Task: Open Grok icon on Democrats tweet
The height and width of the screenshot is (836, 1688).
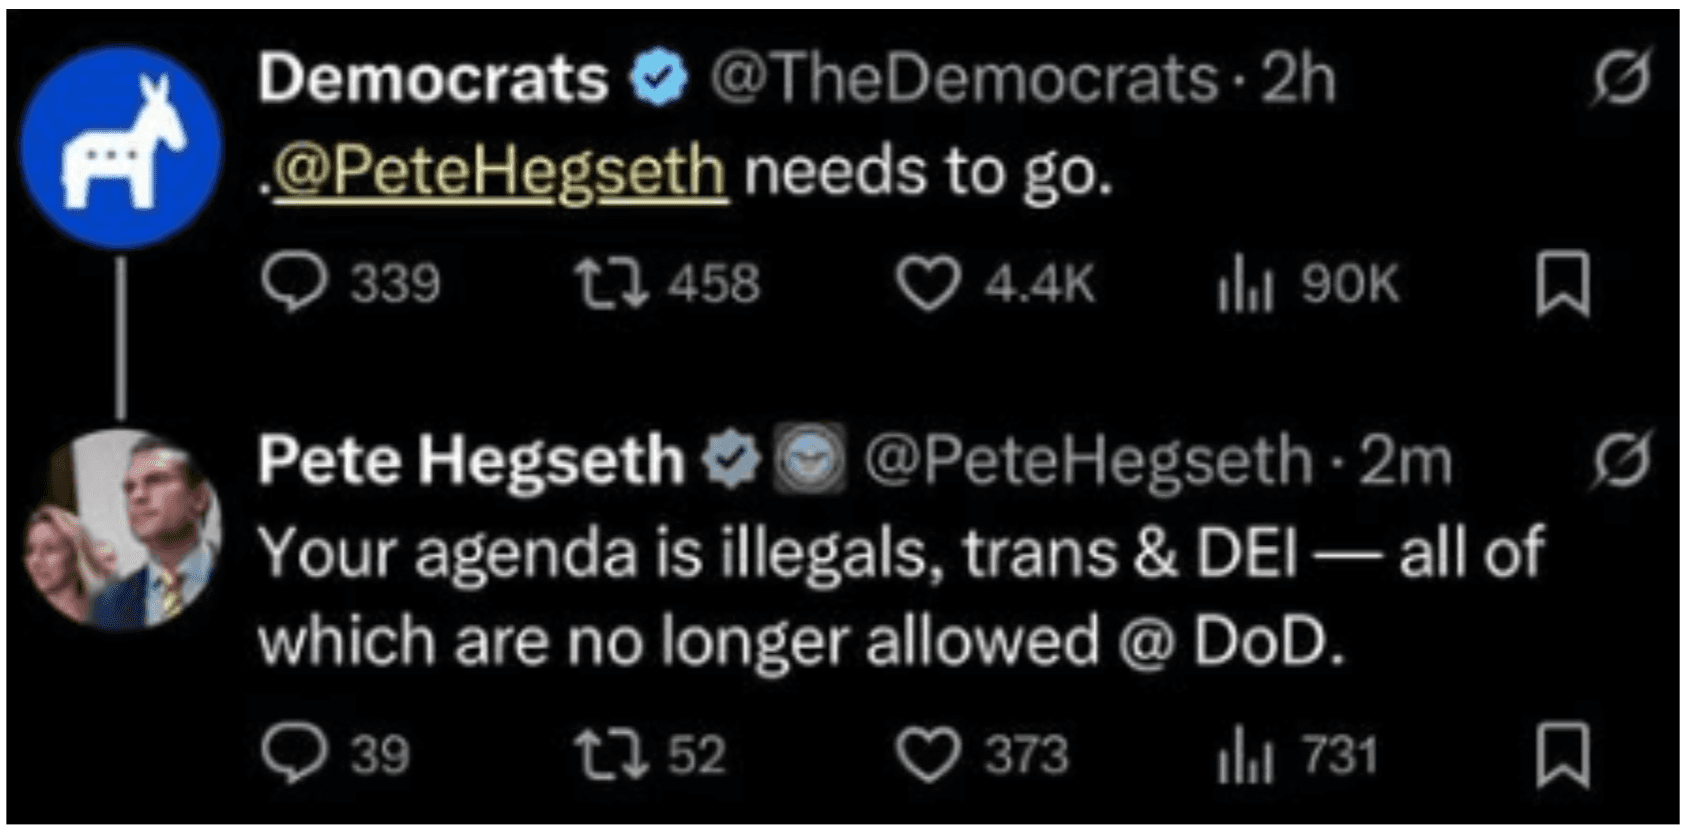Action: pos(1621,78)
